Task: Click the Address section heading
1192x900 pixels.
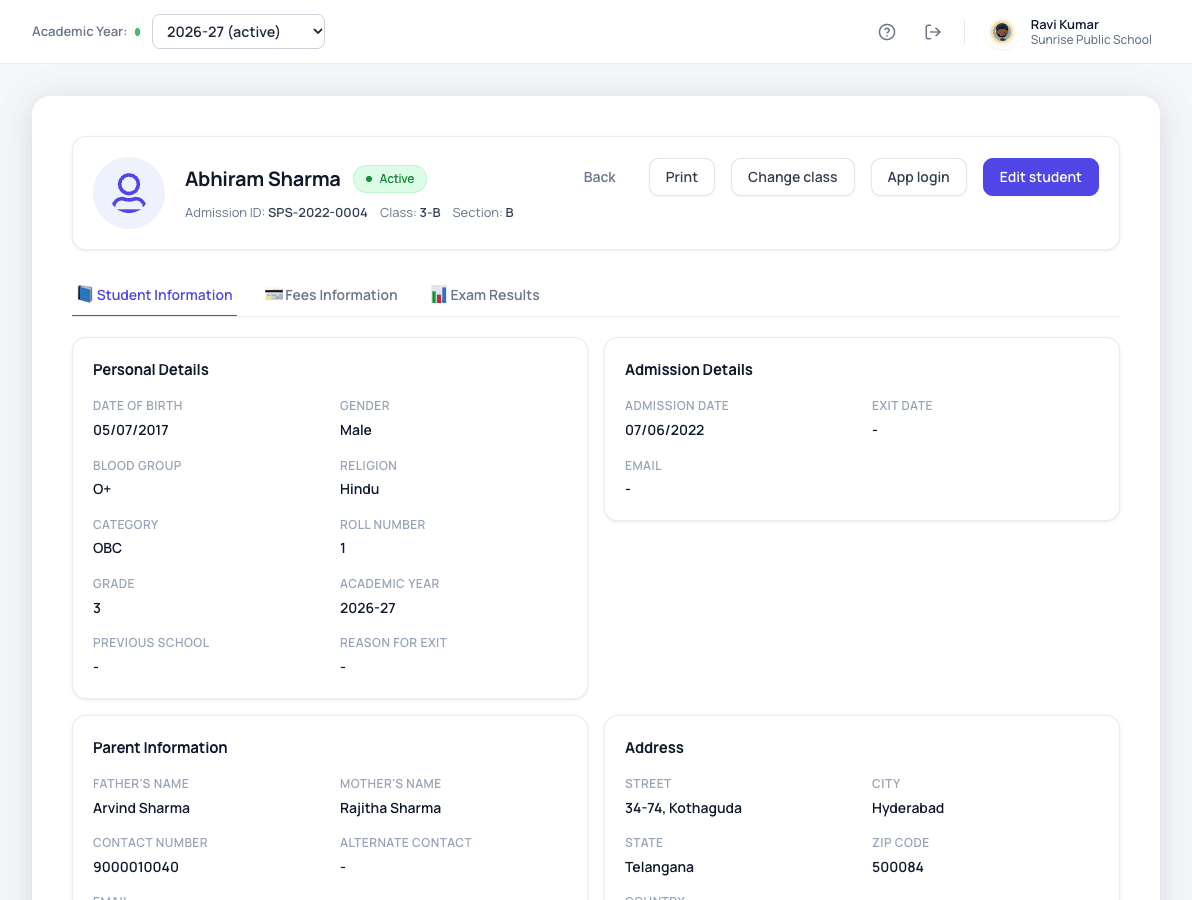Action: [655, 748]
